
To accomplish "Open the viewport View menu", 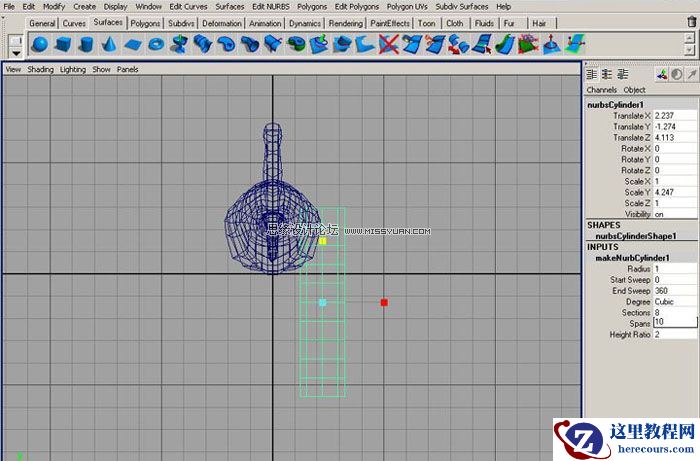I will (13, 69).
